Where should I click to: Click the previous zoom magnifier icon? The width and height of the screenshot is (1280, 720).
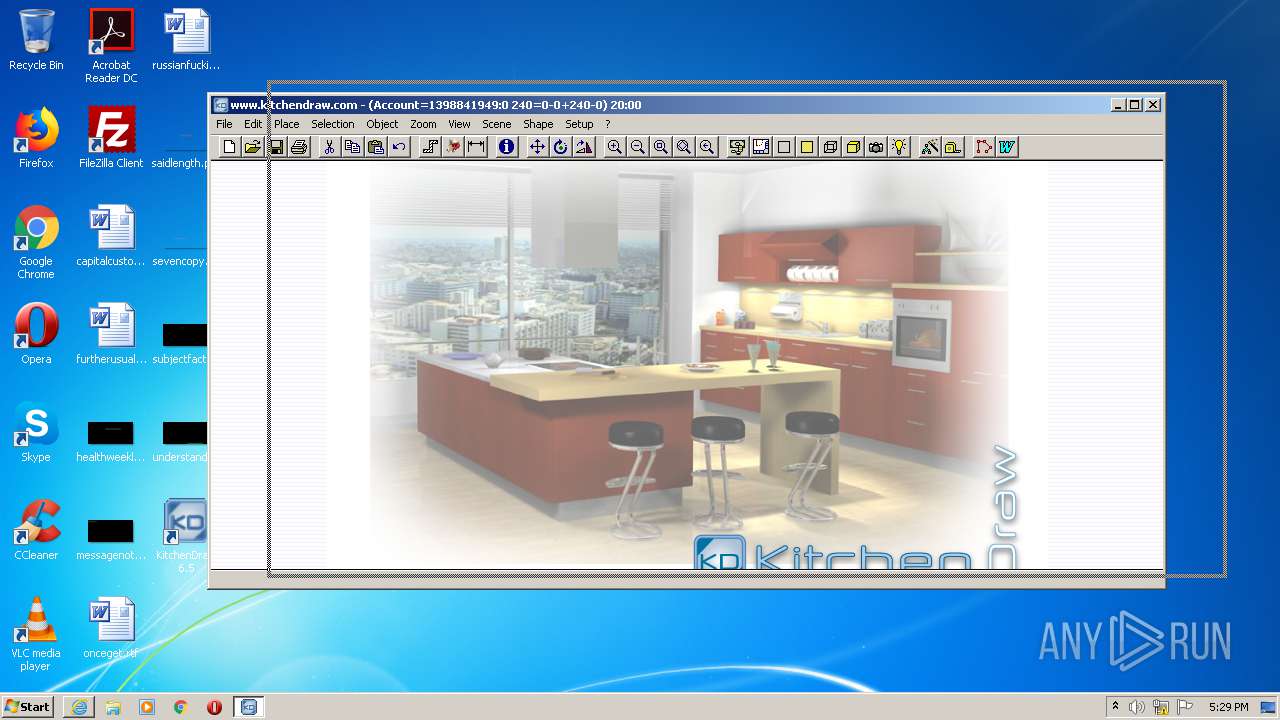(x=707, y=147)
